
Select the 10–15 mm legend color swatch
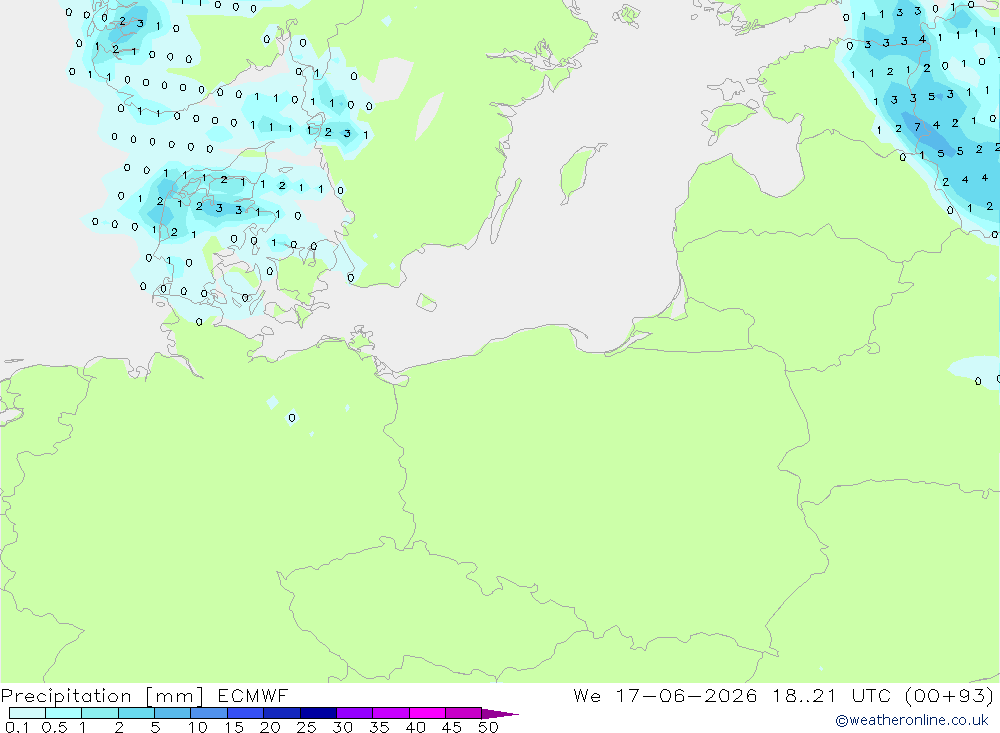[x=209, y=713]
